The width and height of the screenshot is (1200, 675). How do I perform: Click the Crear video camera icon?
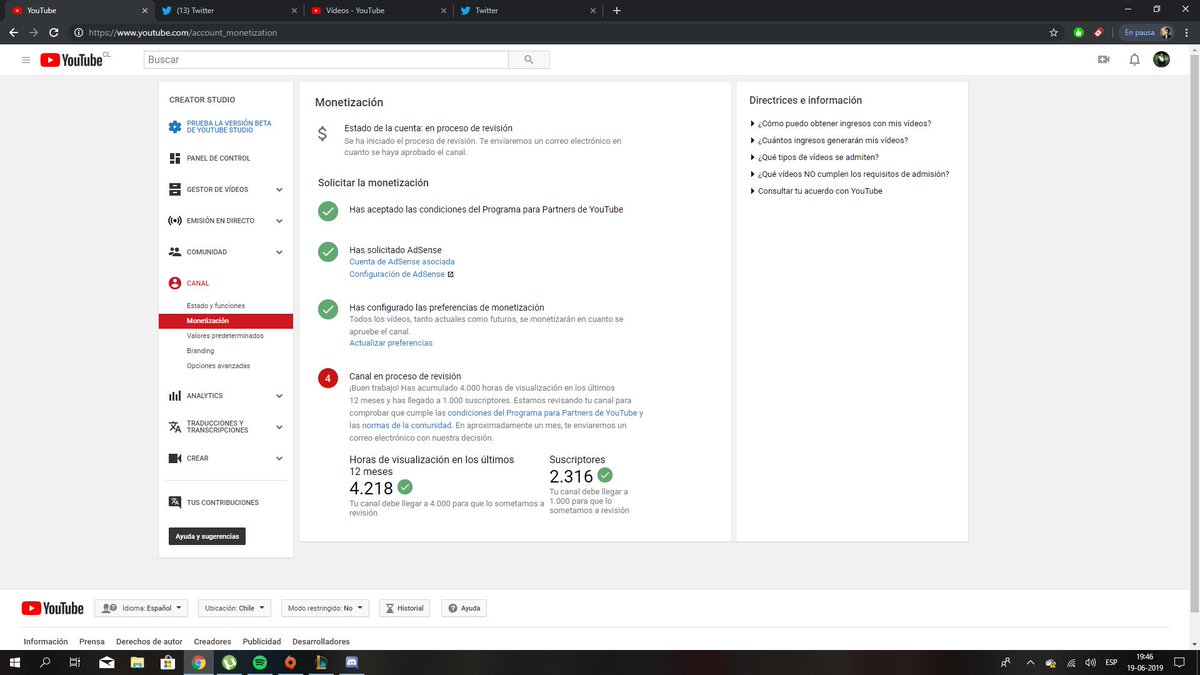(x=175, y=458)
